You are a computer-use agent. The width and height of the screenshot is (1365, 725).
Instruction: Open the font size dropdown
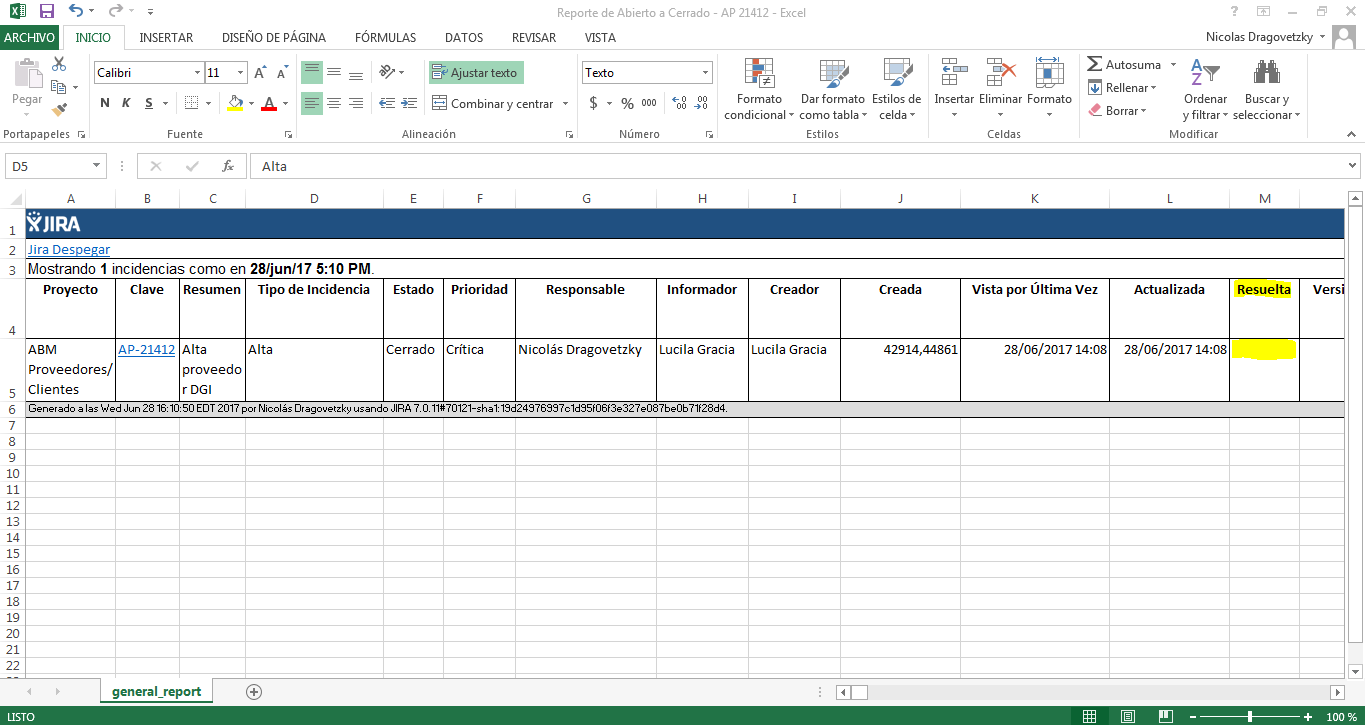[240, 73]
